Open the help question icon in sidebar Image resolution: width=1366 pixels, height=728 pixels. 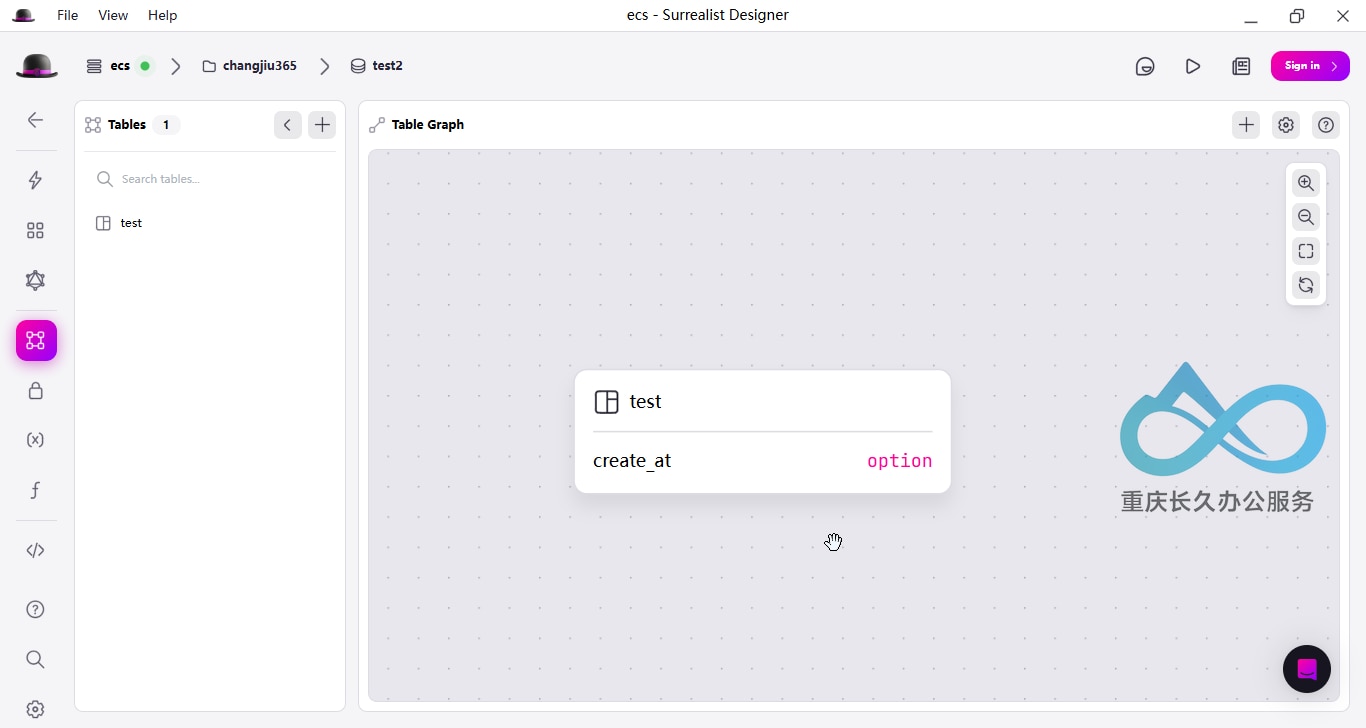[x=35, y=610]
